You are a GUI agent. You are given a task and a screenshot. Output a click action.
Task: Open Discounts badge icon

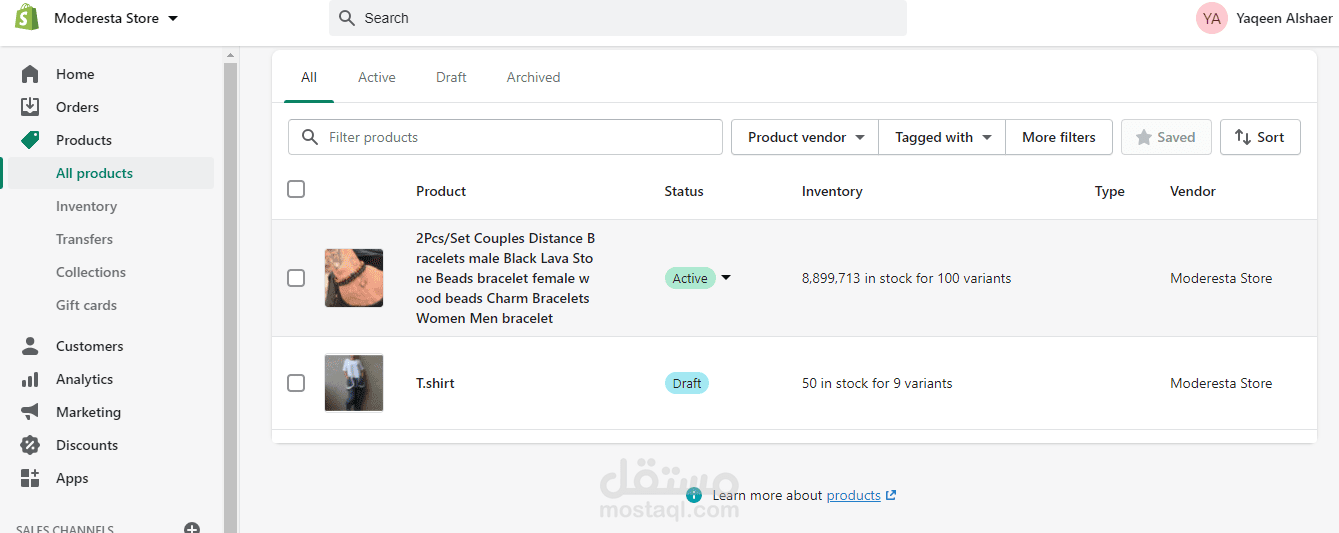(x=30, y=445)
